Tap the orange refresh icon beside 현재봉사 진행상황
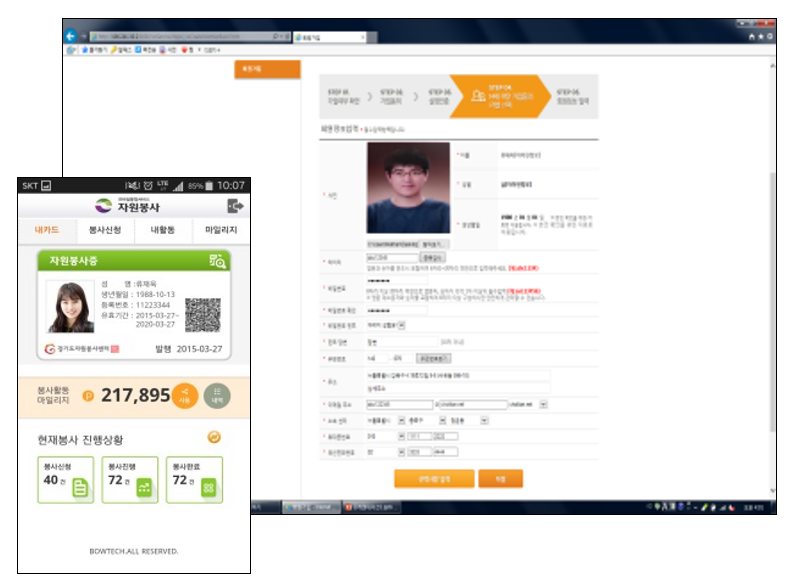This screenshot has height=588, width=792. [x=213, y=437]
